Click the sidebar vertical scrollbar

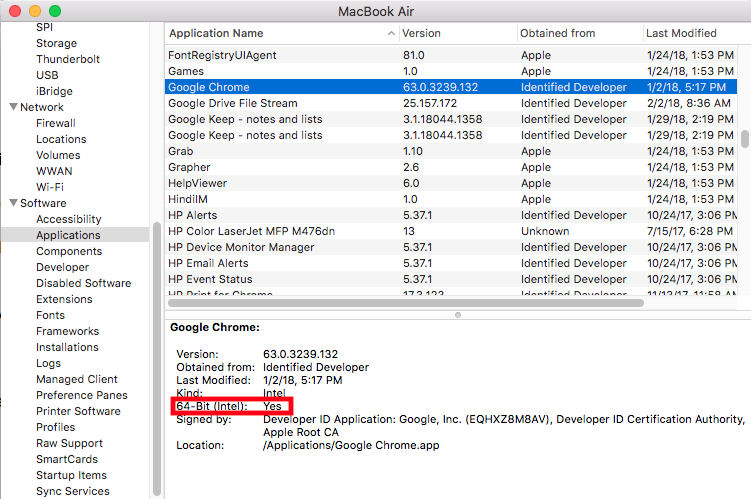tap(157, 359)
